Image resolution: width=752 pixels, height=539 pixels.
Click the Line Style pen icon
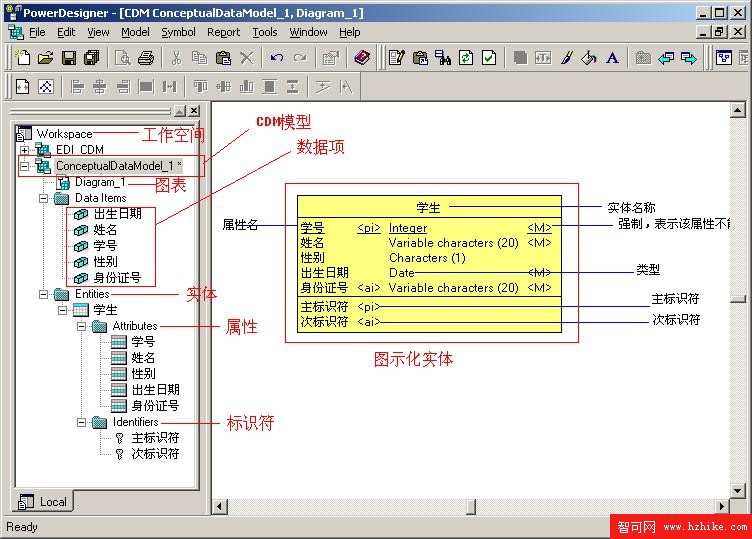[x=566, y=58]
